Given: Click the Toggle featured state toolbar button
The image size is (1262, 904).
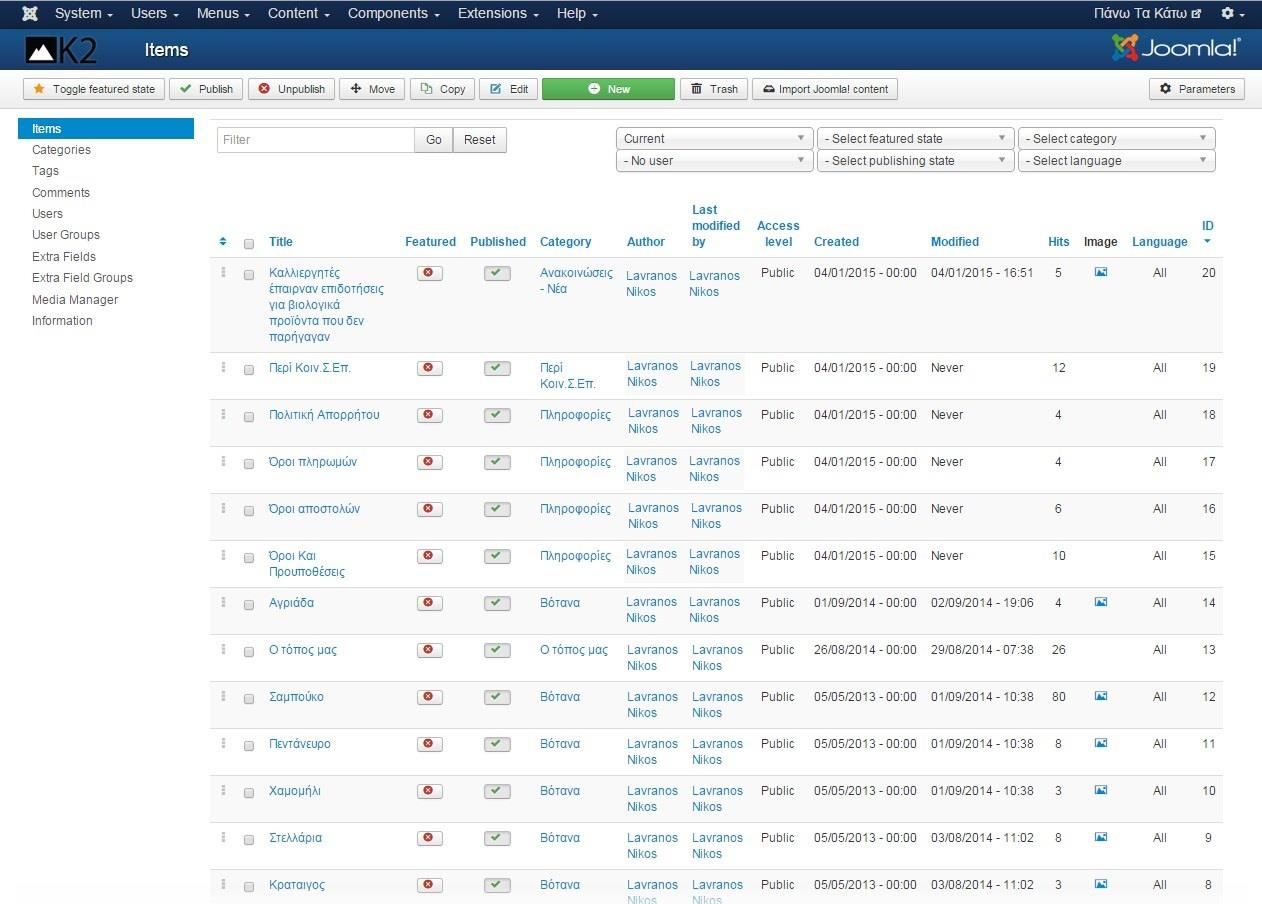Looking at the screenshot, I should click(x=94, y=89).
